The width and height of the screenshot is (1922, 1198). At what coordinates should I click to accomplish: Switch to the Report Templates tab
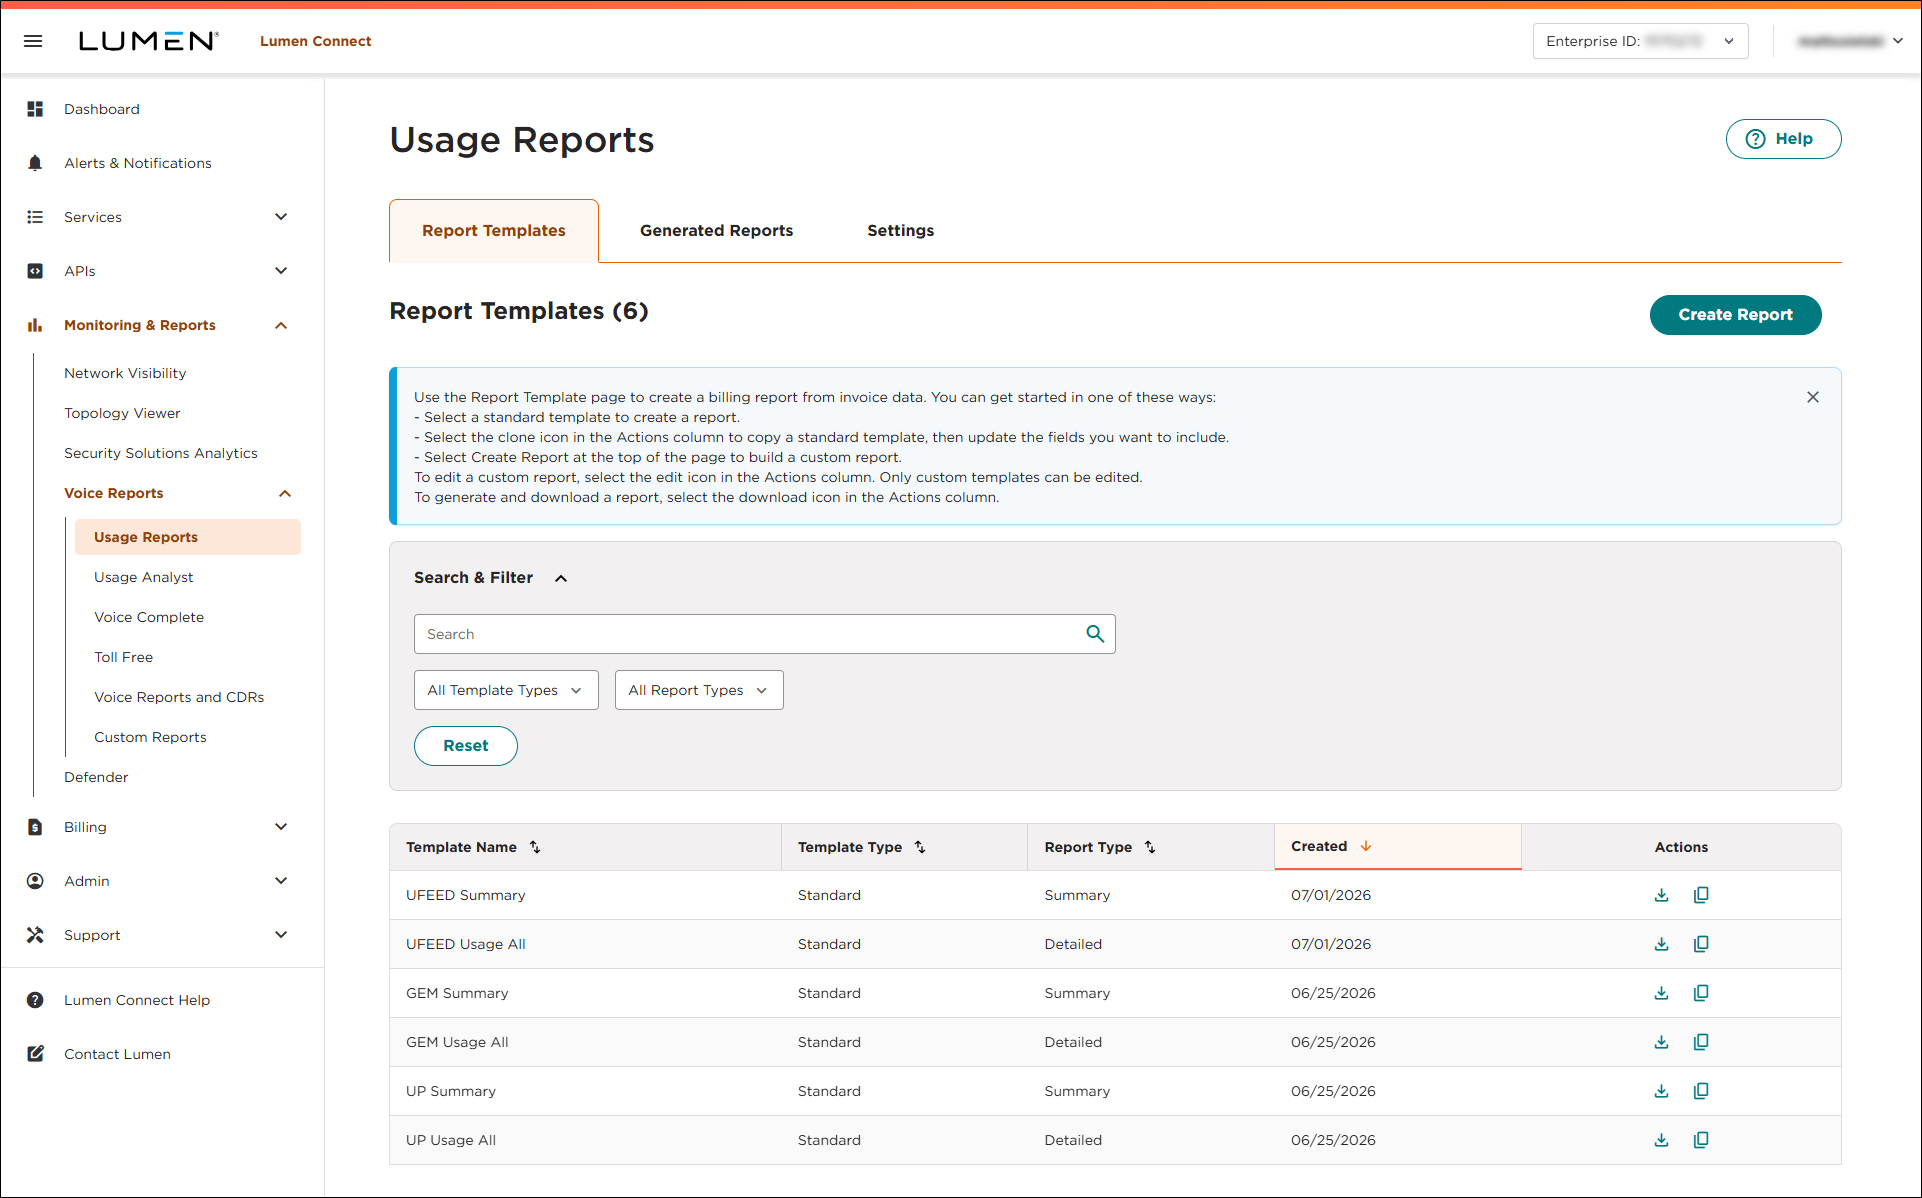click(x=494, y=231)
